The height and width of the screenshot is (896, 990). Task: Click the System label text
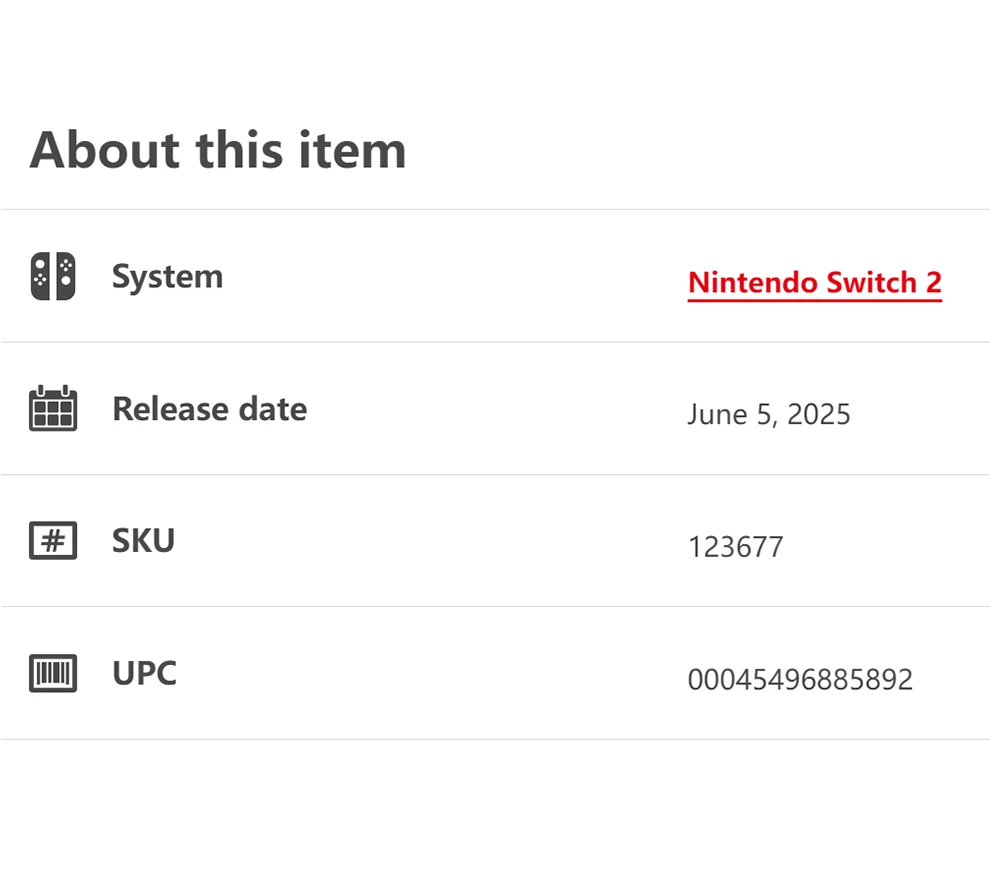(167, 277)
